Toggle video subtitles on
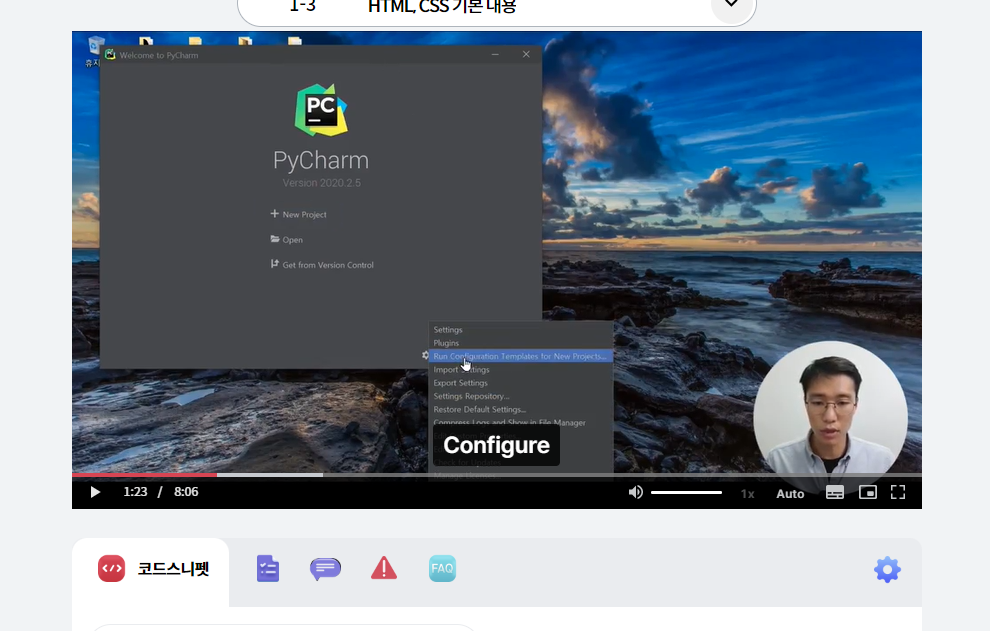This screenshot has height=631, width=990. (835, 492)
